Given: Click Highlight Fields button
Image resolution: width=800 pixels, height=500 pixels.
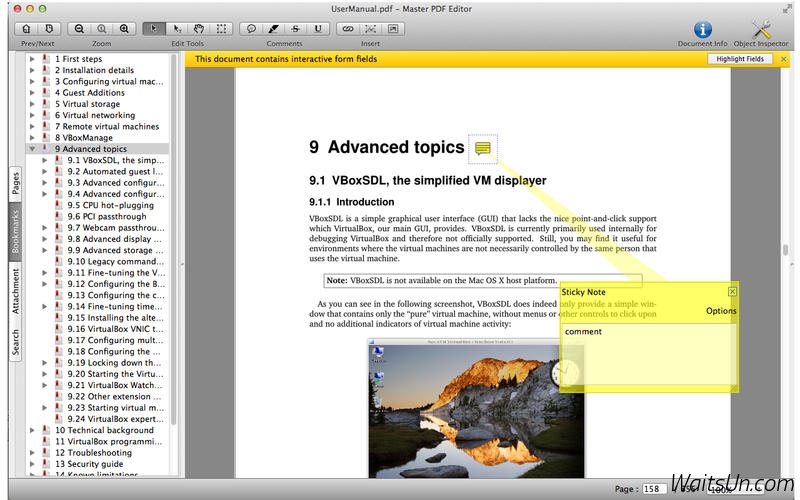Looking at the screenshot, I should click(740, 59).
